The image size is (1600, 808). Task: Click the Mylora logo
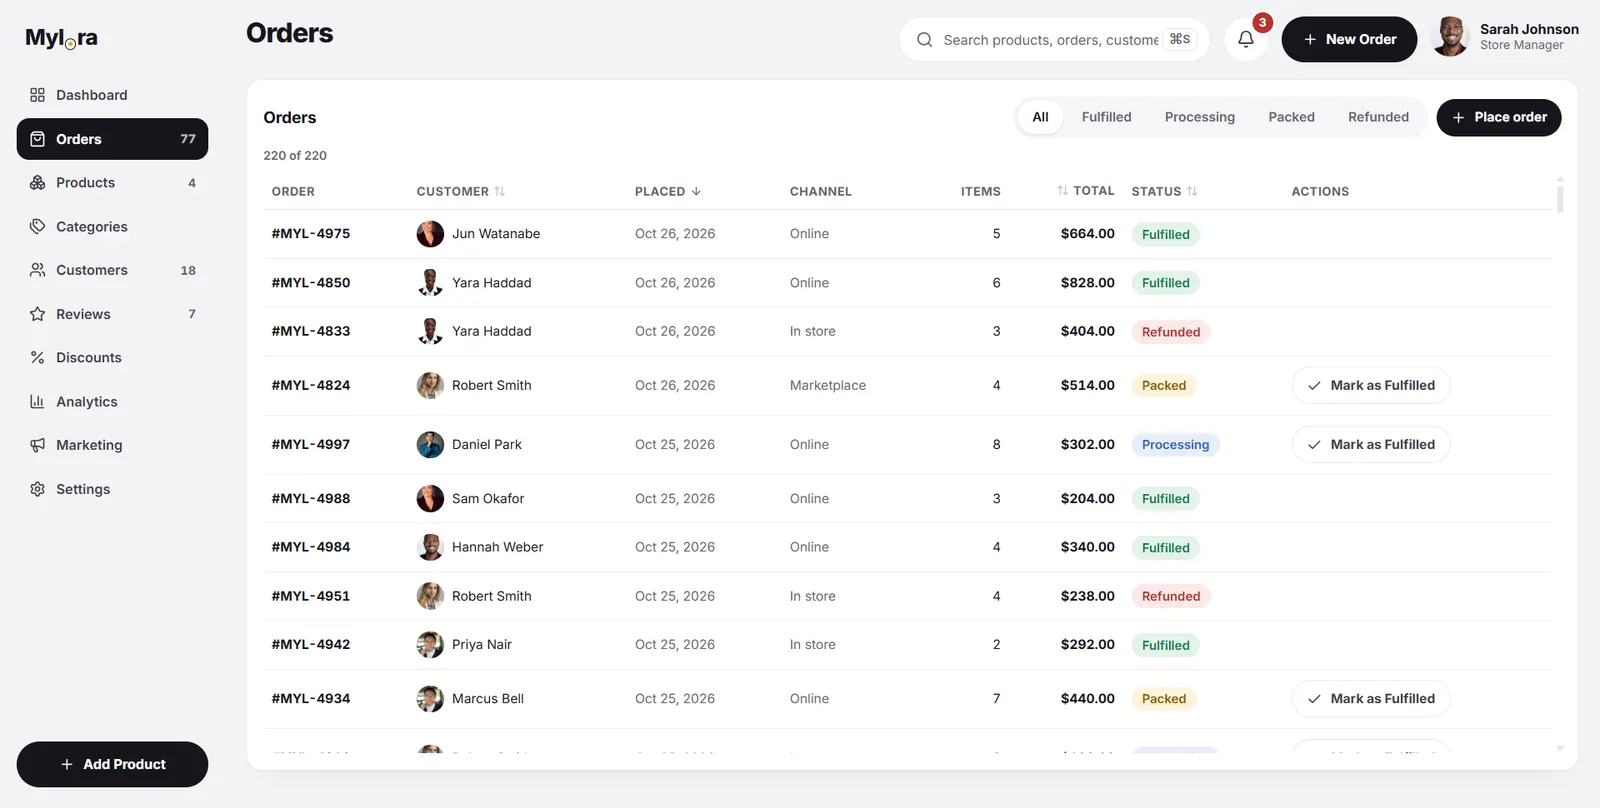[x=61, y=38]
